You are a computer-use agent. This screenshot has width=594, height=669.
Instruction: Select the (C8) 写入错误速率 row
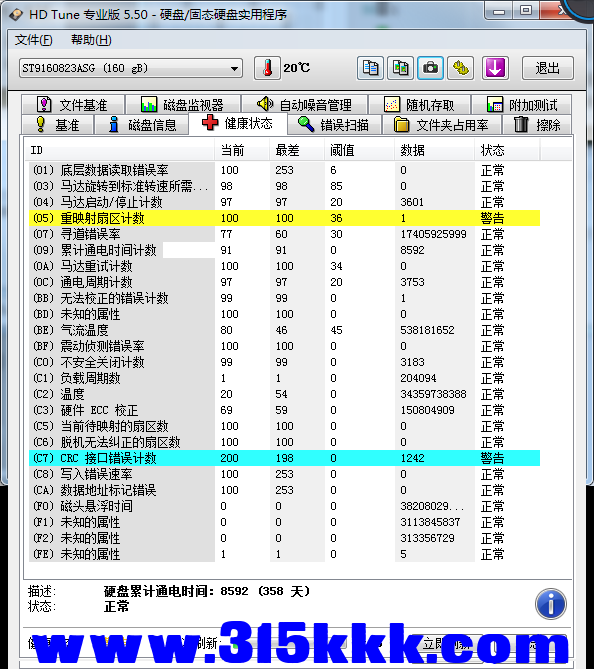(284, 474)
